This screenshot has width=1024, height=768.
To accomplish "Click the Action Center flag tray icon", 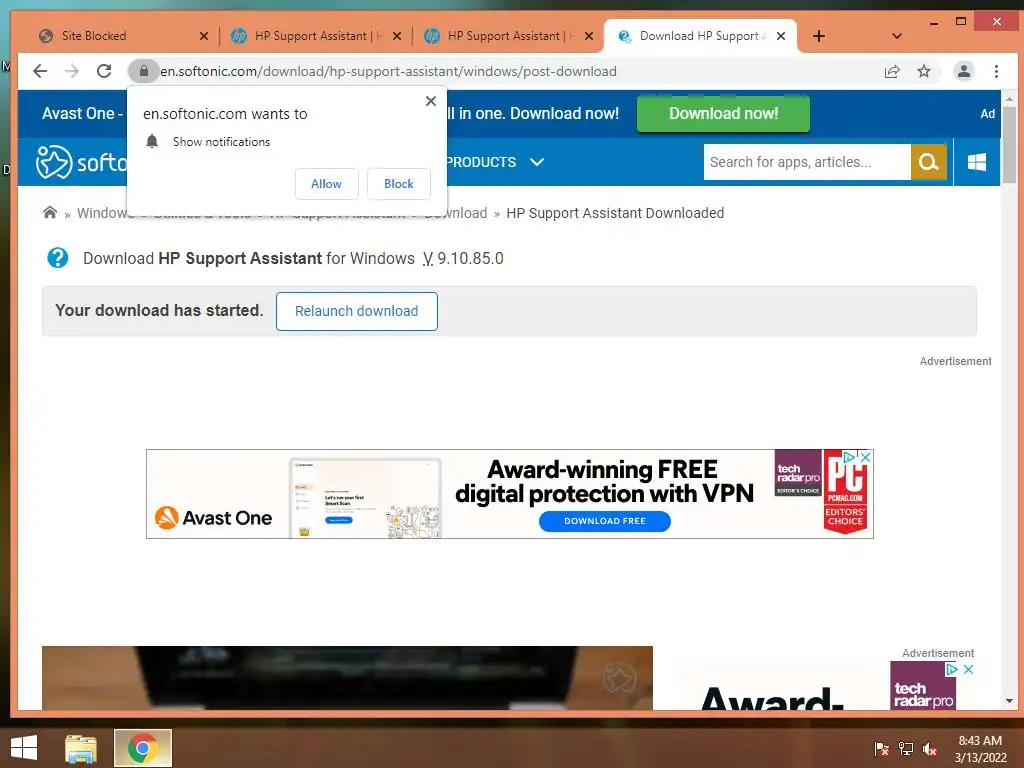I will pos(882,749).
